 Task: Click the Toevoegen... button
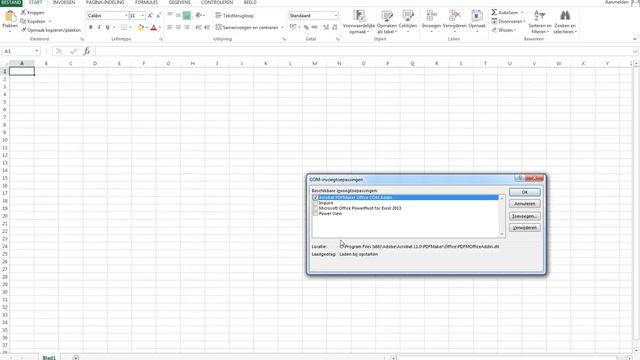(x=524, y=216)
